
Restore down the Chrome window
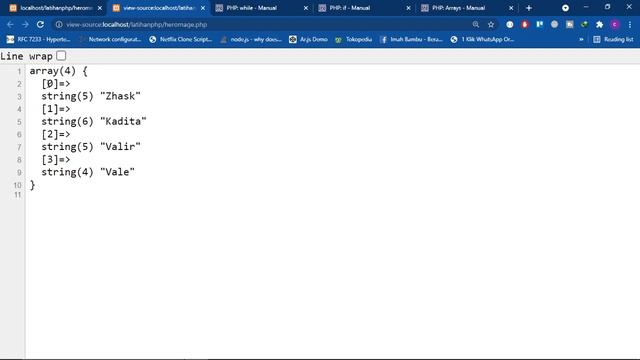[607, 7]
